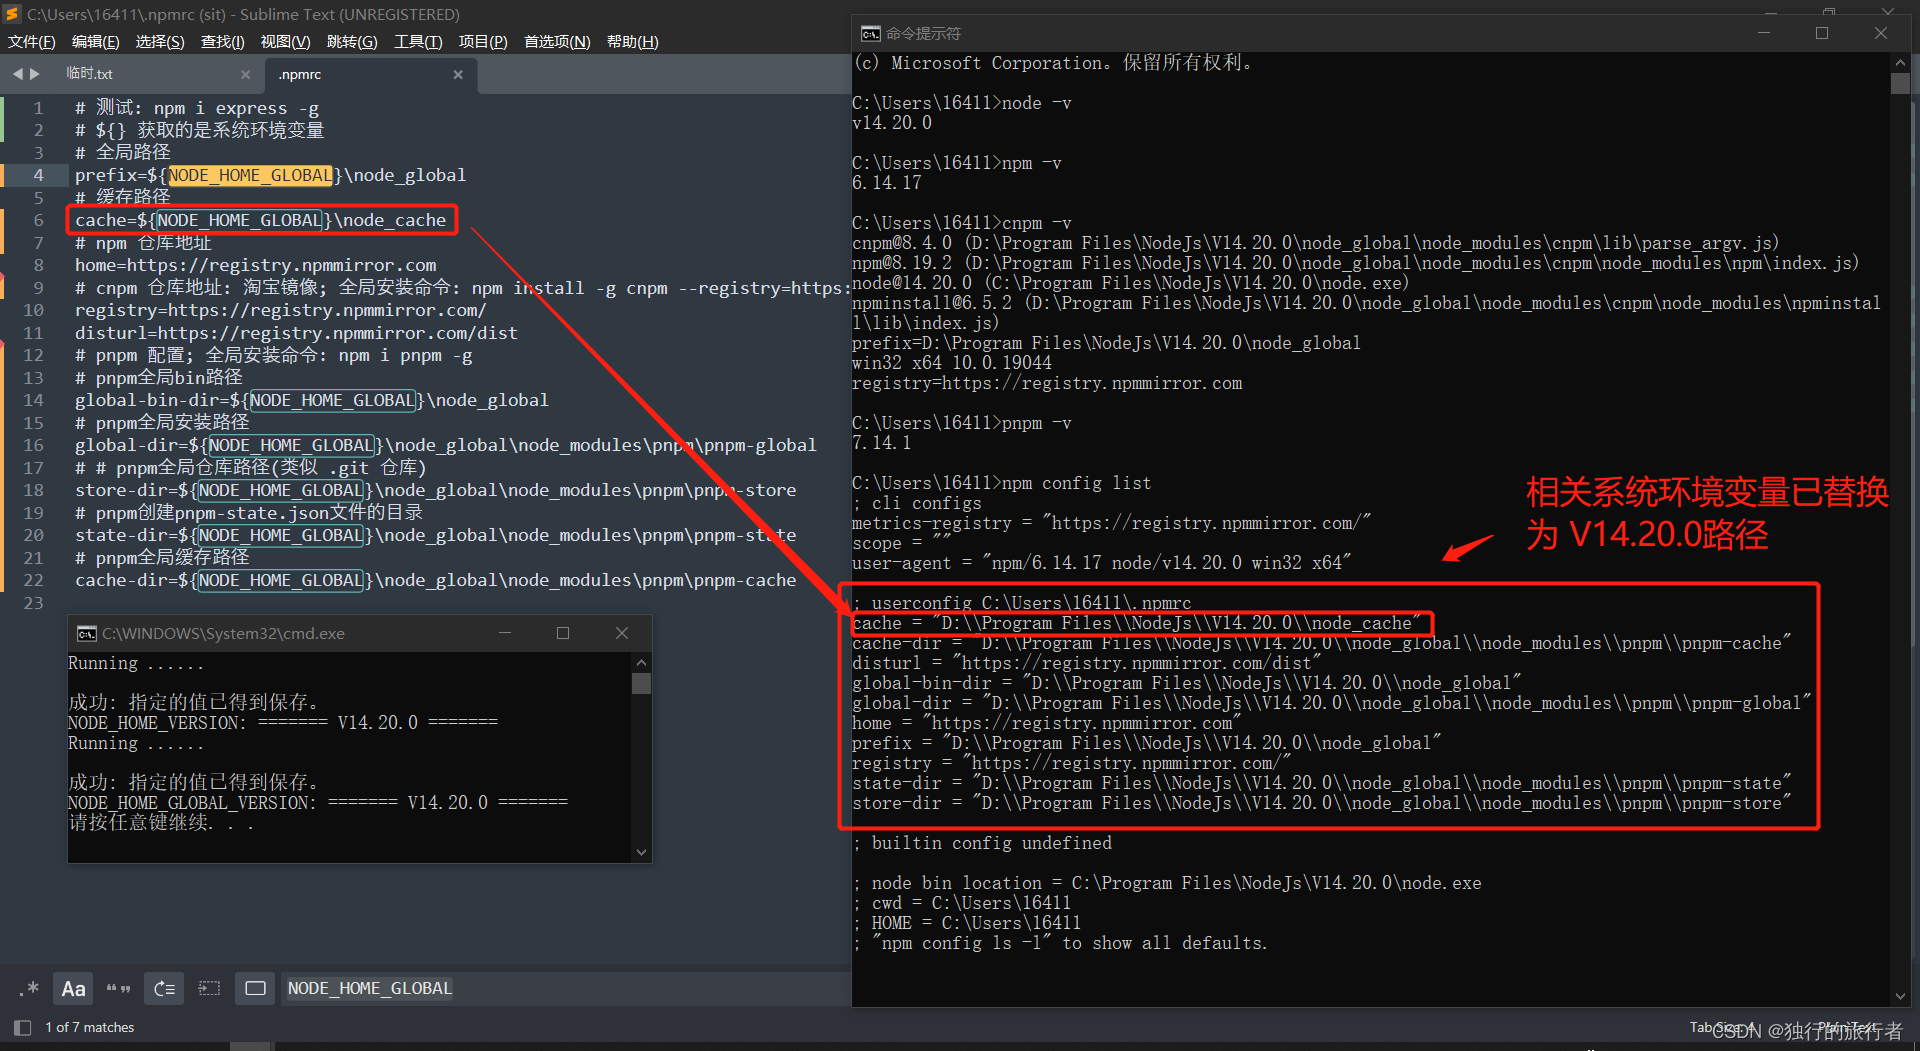Click the 'Plain Text' syntax status bar entry
Image resolution: width=1920 pixels, height=1051 pixels.
pyautogui.click(x=1848, y=1027)
